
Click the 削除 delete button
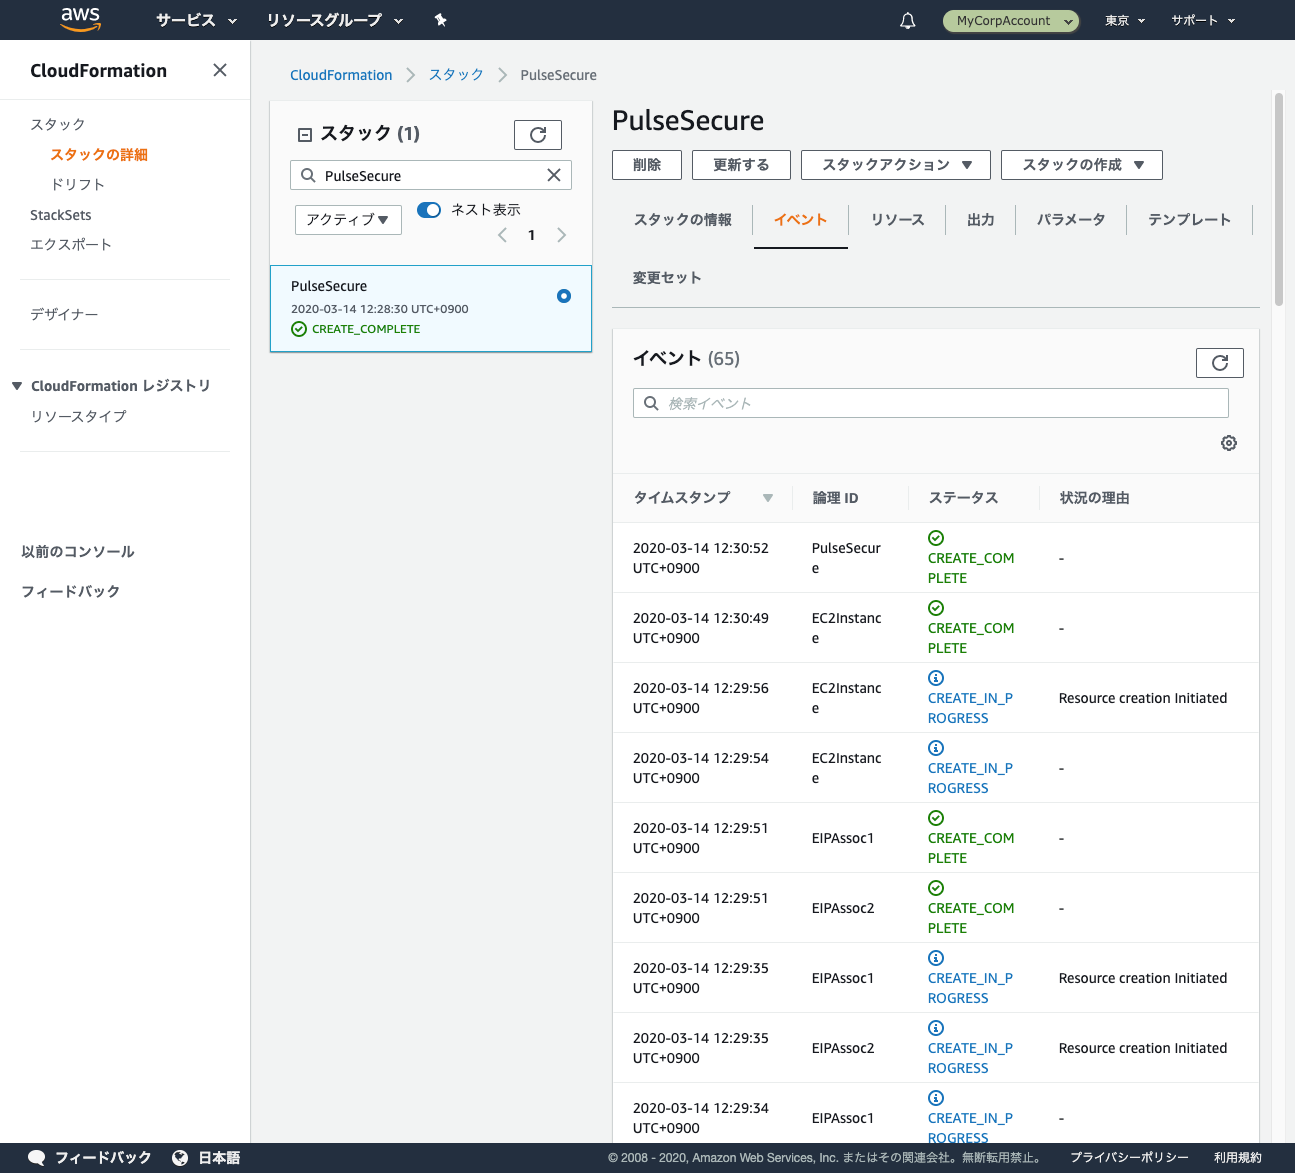pos(646,164)
